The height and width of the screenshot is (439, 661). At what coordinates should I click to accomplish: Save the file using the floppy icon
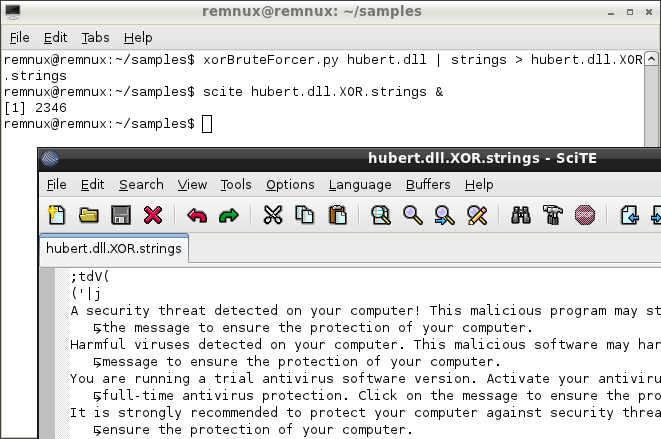pos(121,215)
